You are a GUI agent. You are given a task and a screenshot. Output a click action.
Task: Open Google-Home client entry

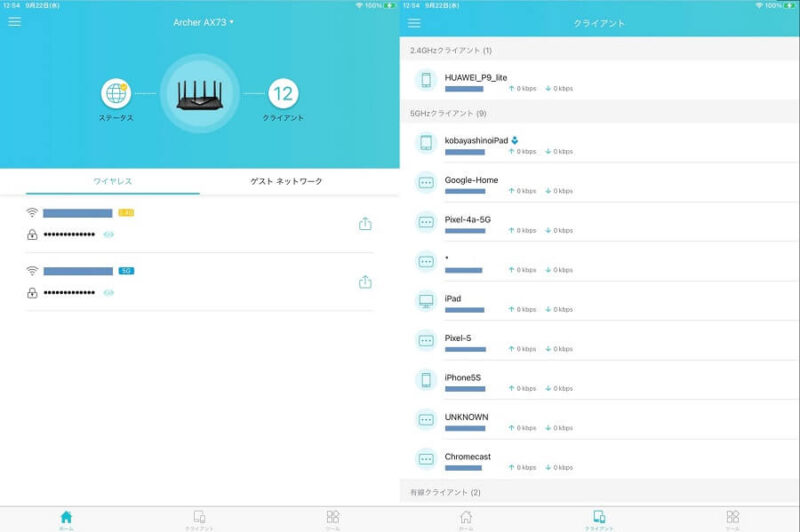[x=599, y=183]
